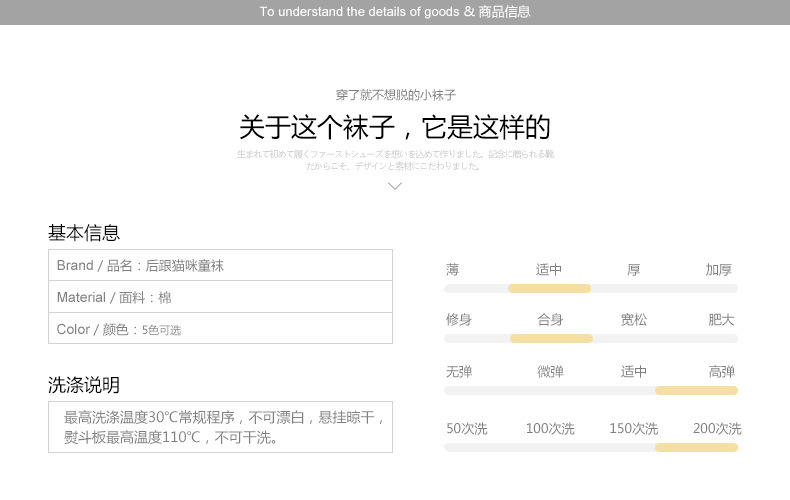Choose the 合身 fit option

550,320
